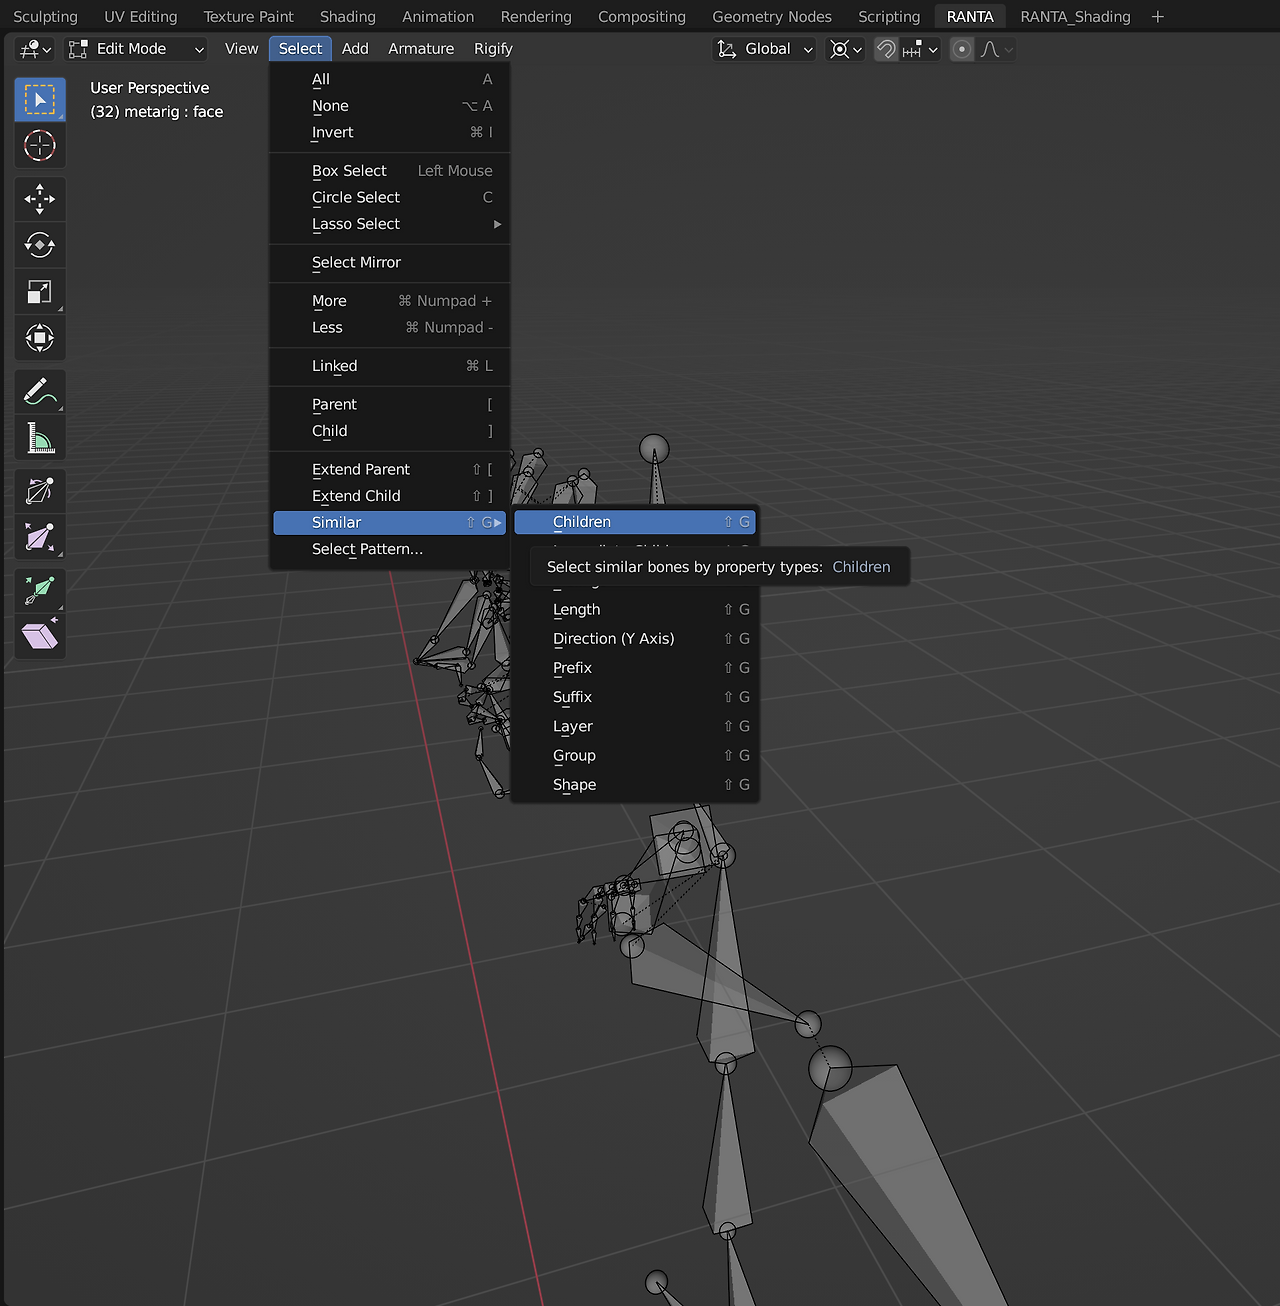Open the proportional falloff dropdown
Viewport: 1280px width, 1306px height.
tap(997, 49)
